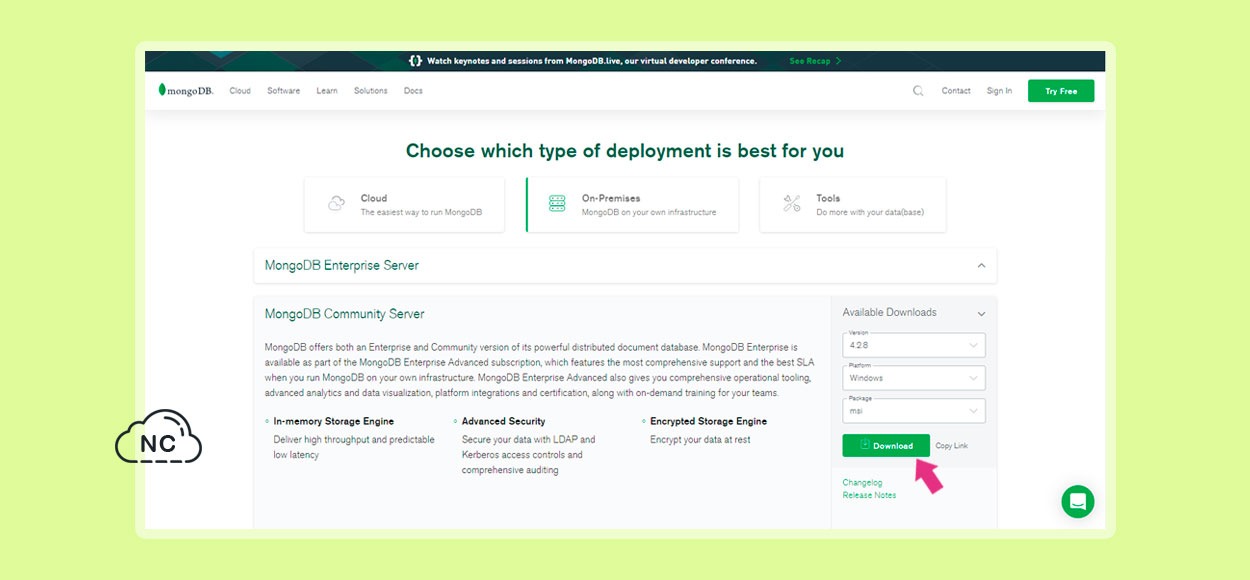Click the Advanced Security feature title

click(x=504, y=421)
